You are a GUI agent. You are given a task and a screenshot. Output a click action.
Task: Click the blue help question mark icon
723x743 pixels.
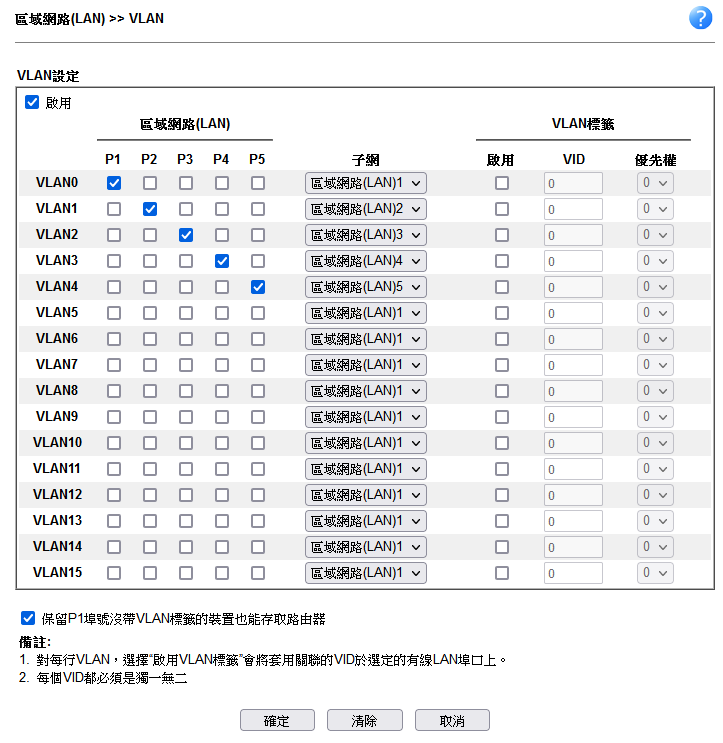[x=700, y=18]
